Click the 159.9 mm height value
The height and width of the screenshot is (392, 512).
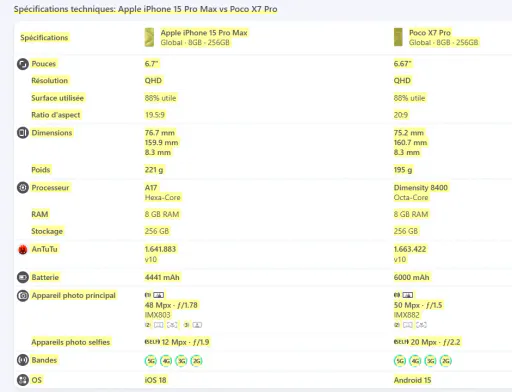[161, 143]
